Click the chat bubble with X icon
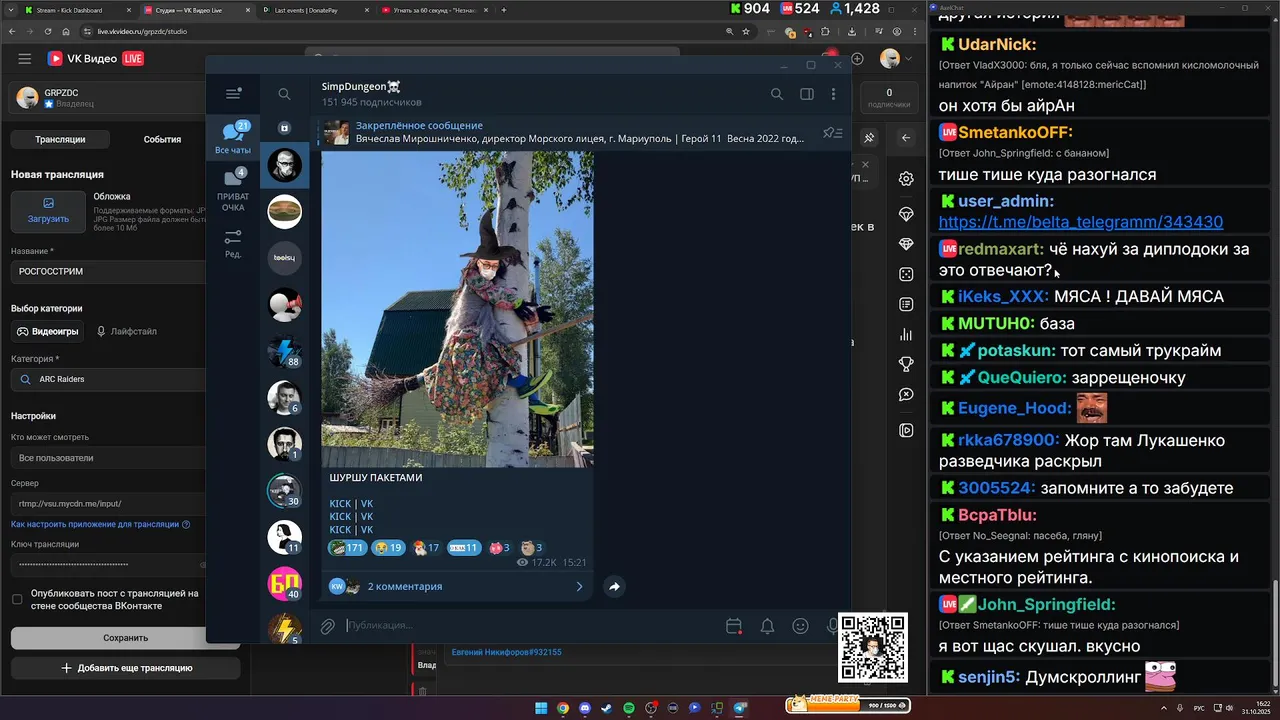 coord(906,394)
